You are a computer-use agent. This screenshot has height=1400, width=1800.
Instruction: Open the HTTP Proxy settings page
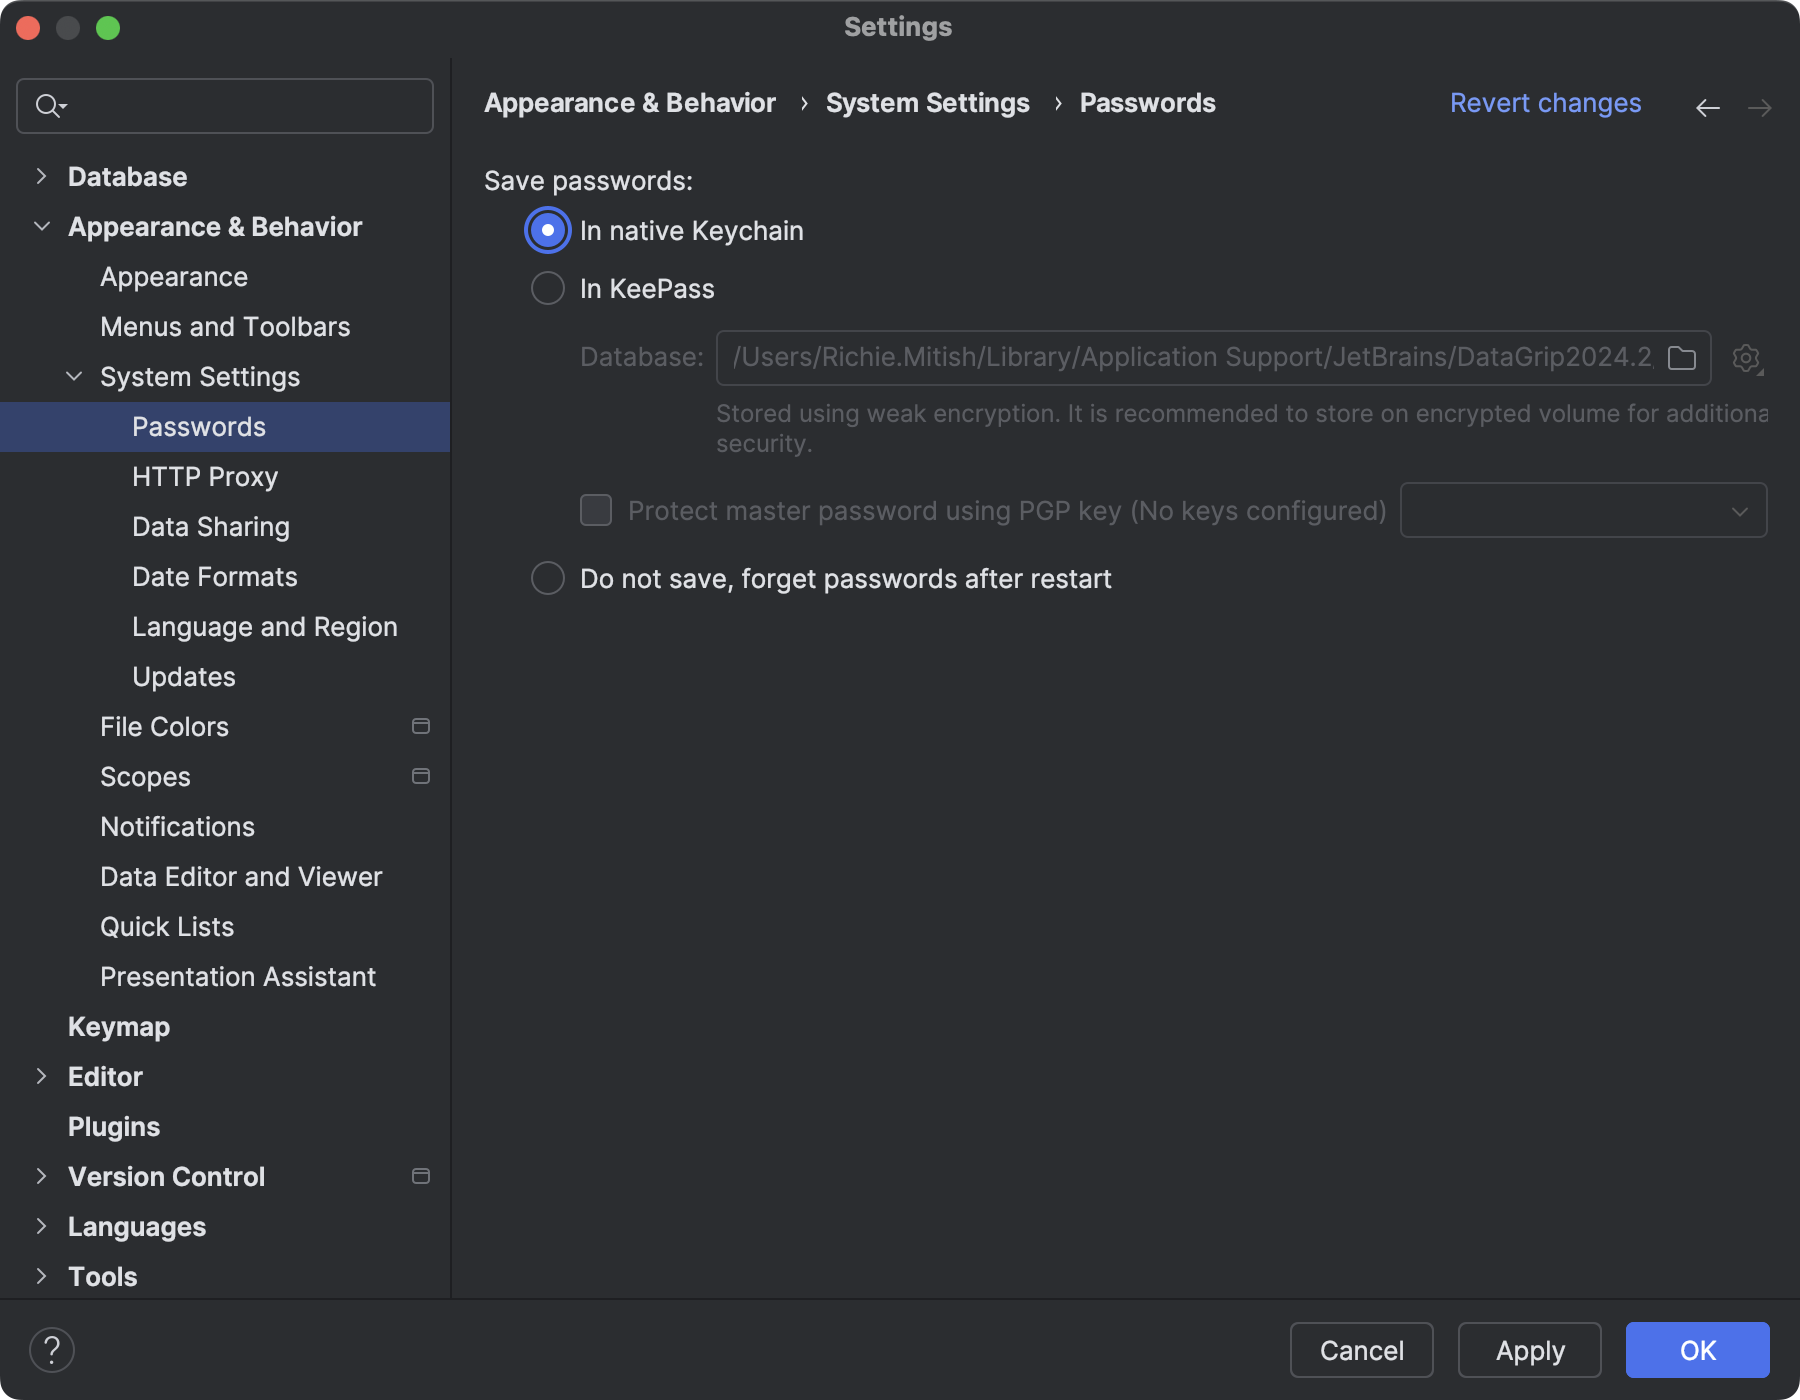click(205, 477)
